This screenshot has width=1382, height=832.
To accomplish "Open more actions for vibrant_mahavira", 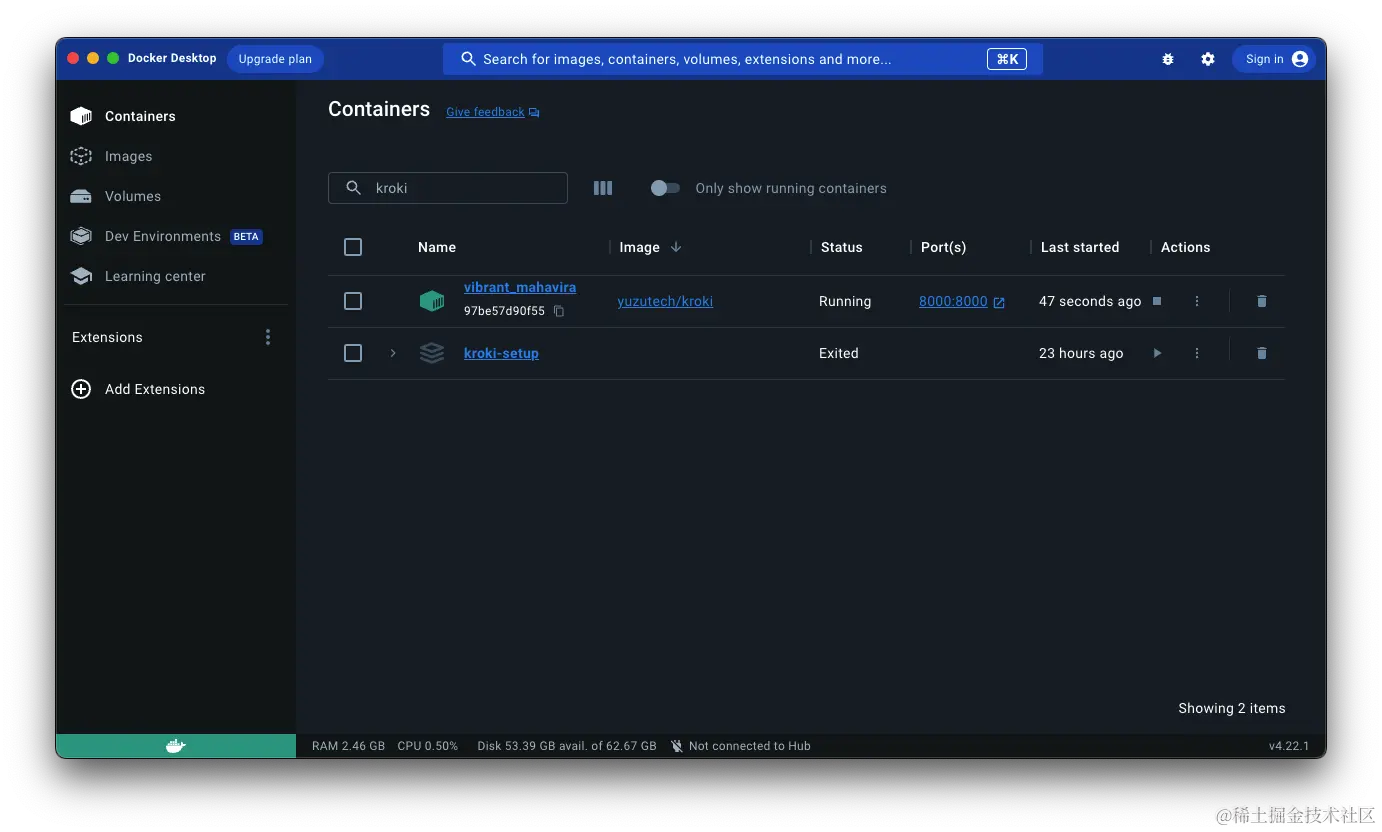I will pyautogui.click(x=1197, y=301).
